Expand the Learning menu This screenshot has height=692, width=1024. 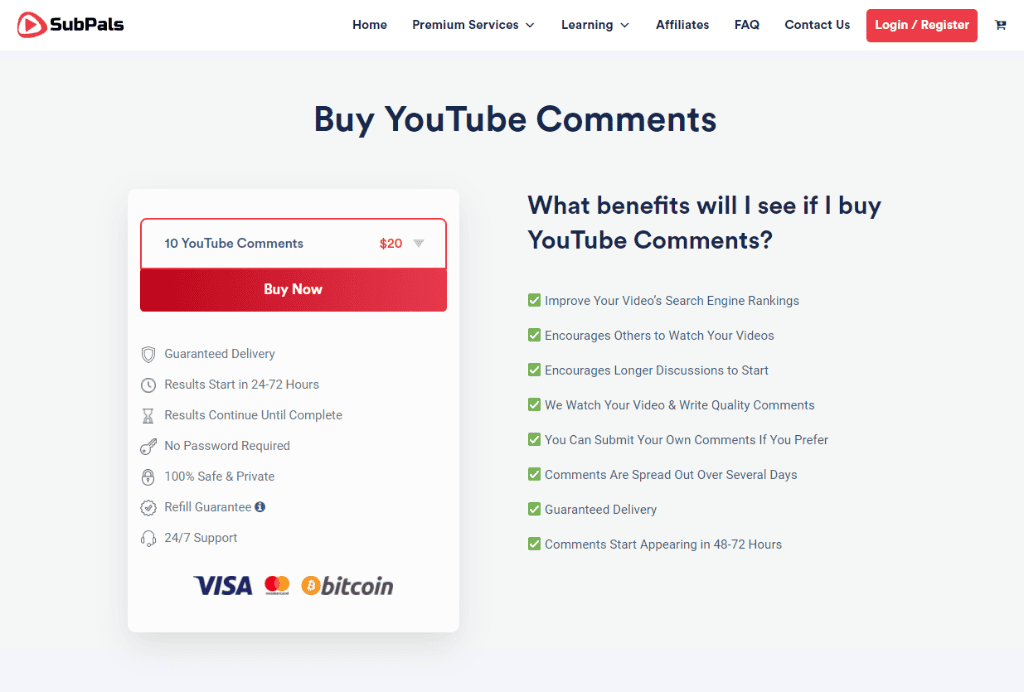click(595, 25)
